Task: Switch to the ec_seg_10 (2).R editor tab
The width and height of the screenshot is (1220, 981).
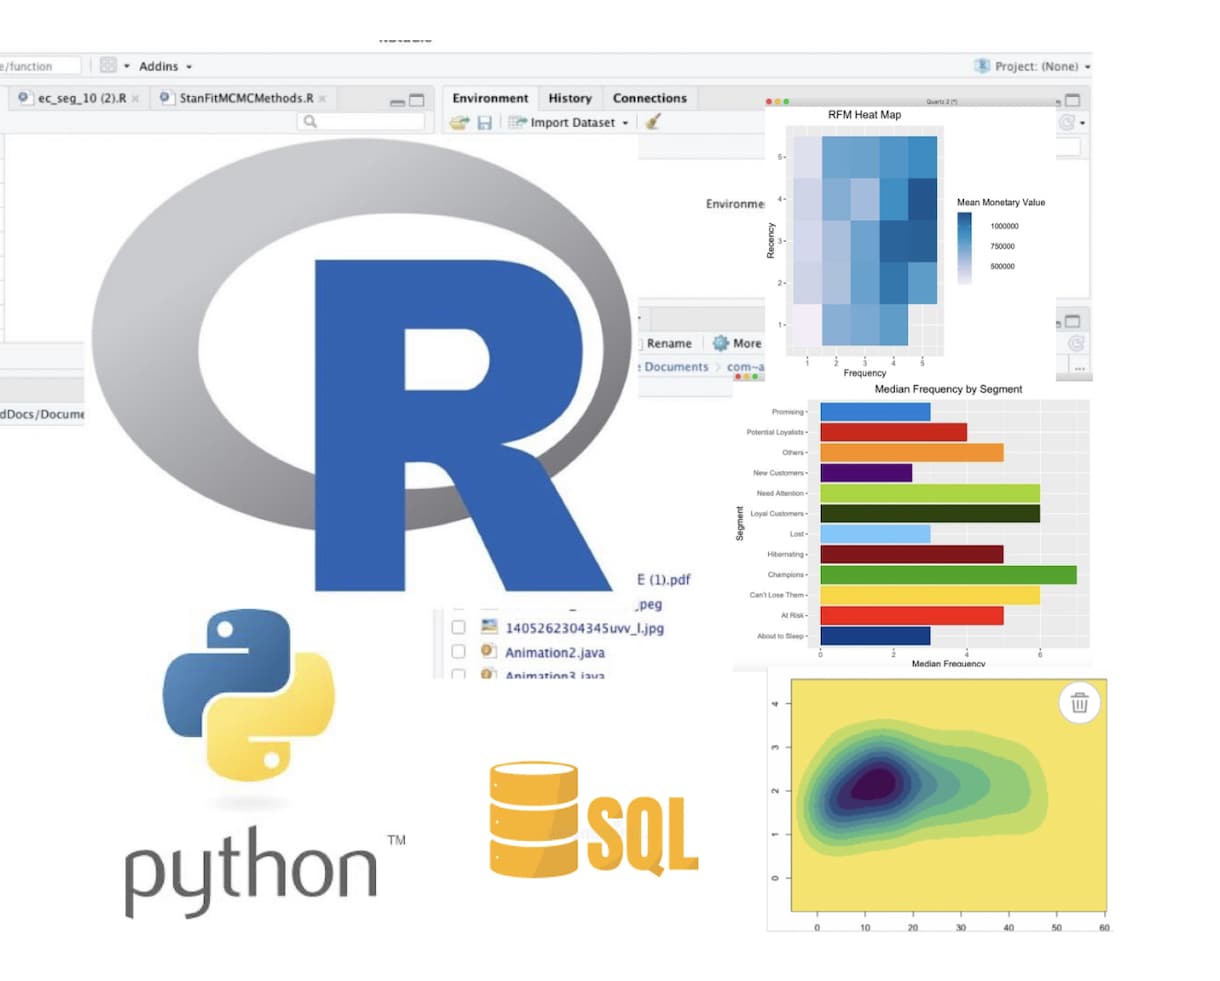Action: coord(81,98)
